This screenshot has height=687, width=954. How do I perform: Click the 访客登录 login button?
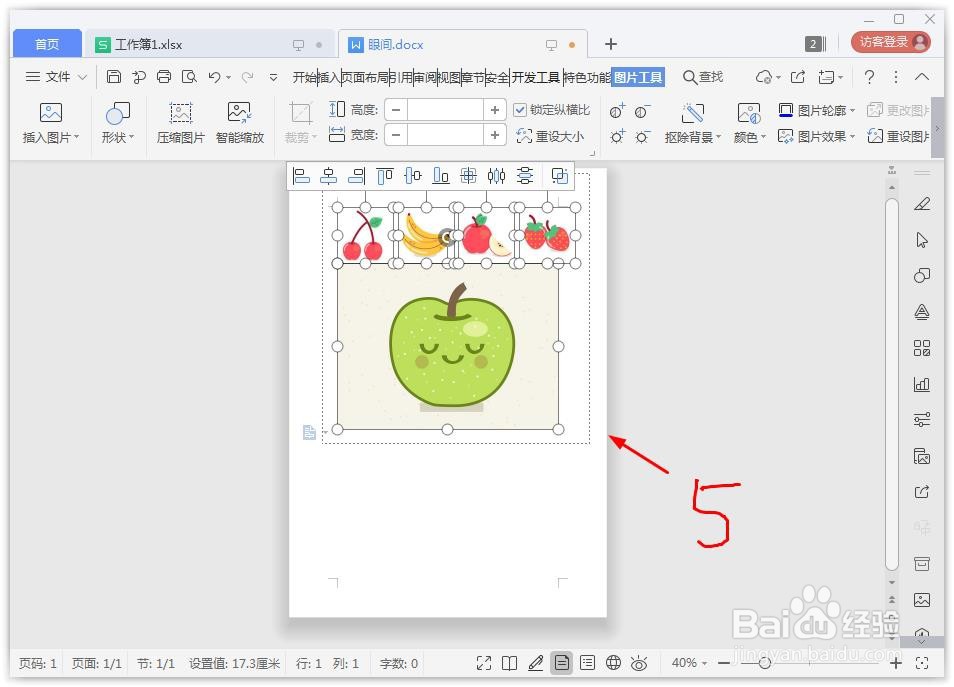click(885, 41)
